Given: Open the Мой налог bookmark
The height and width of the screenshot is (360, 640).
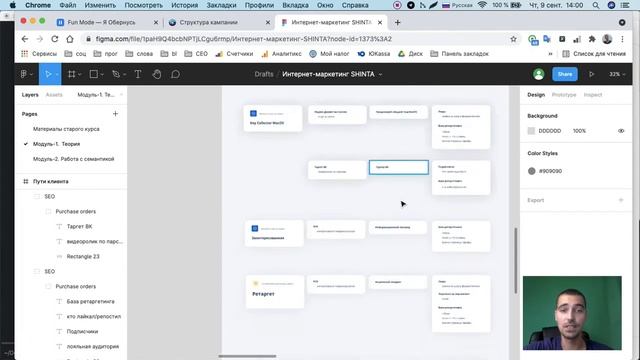Looking at the screenshot, I should pos(329,53).
